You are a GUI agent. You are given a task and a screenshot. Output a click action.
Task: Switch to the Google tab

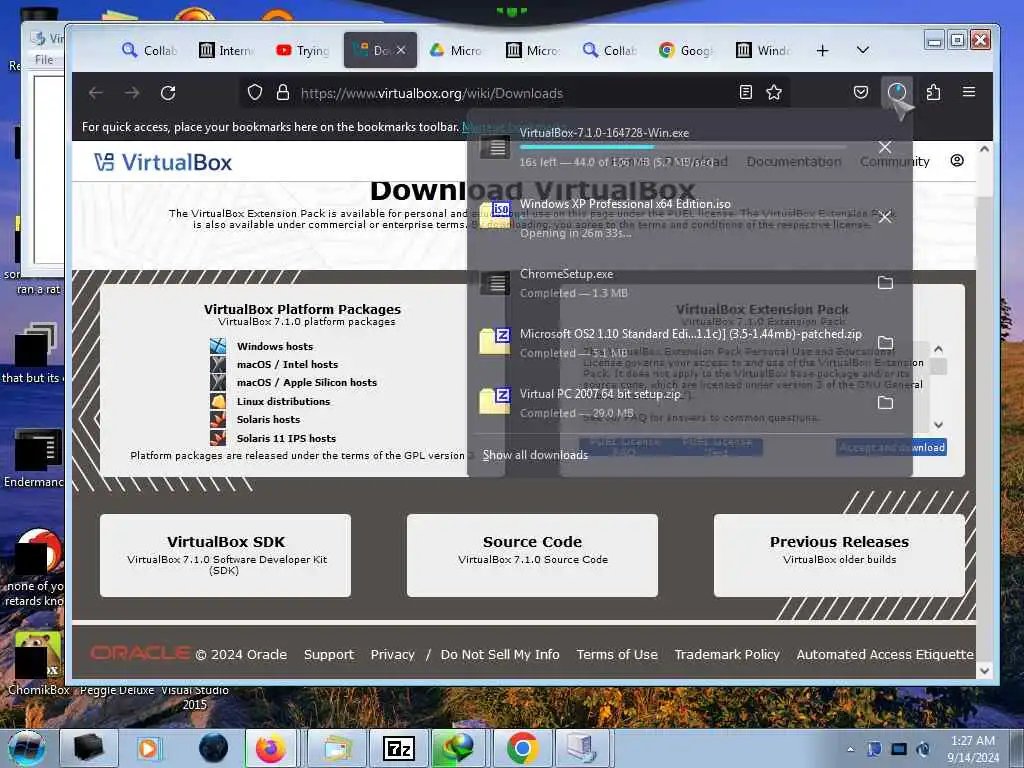[686, 50]
